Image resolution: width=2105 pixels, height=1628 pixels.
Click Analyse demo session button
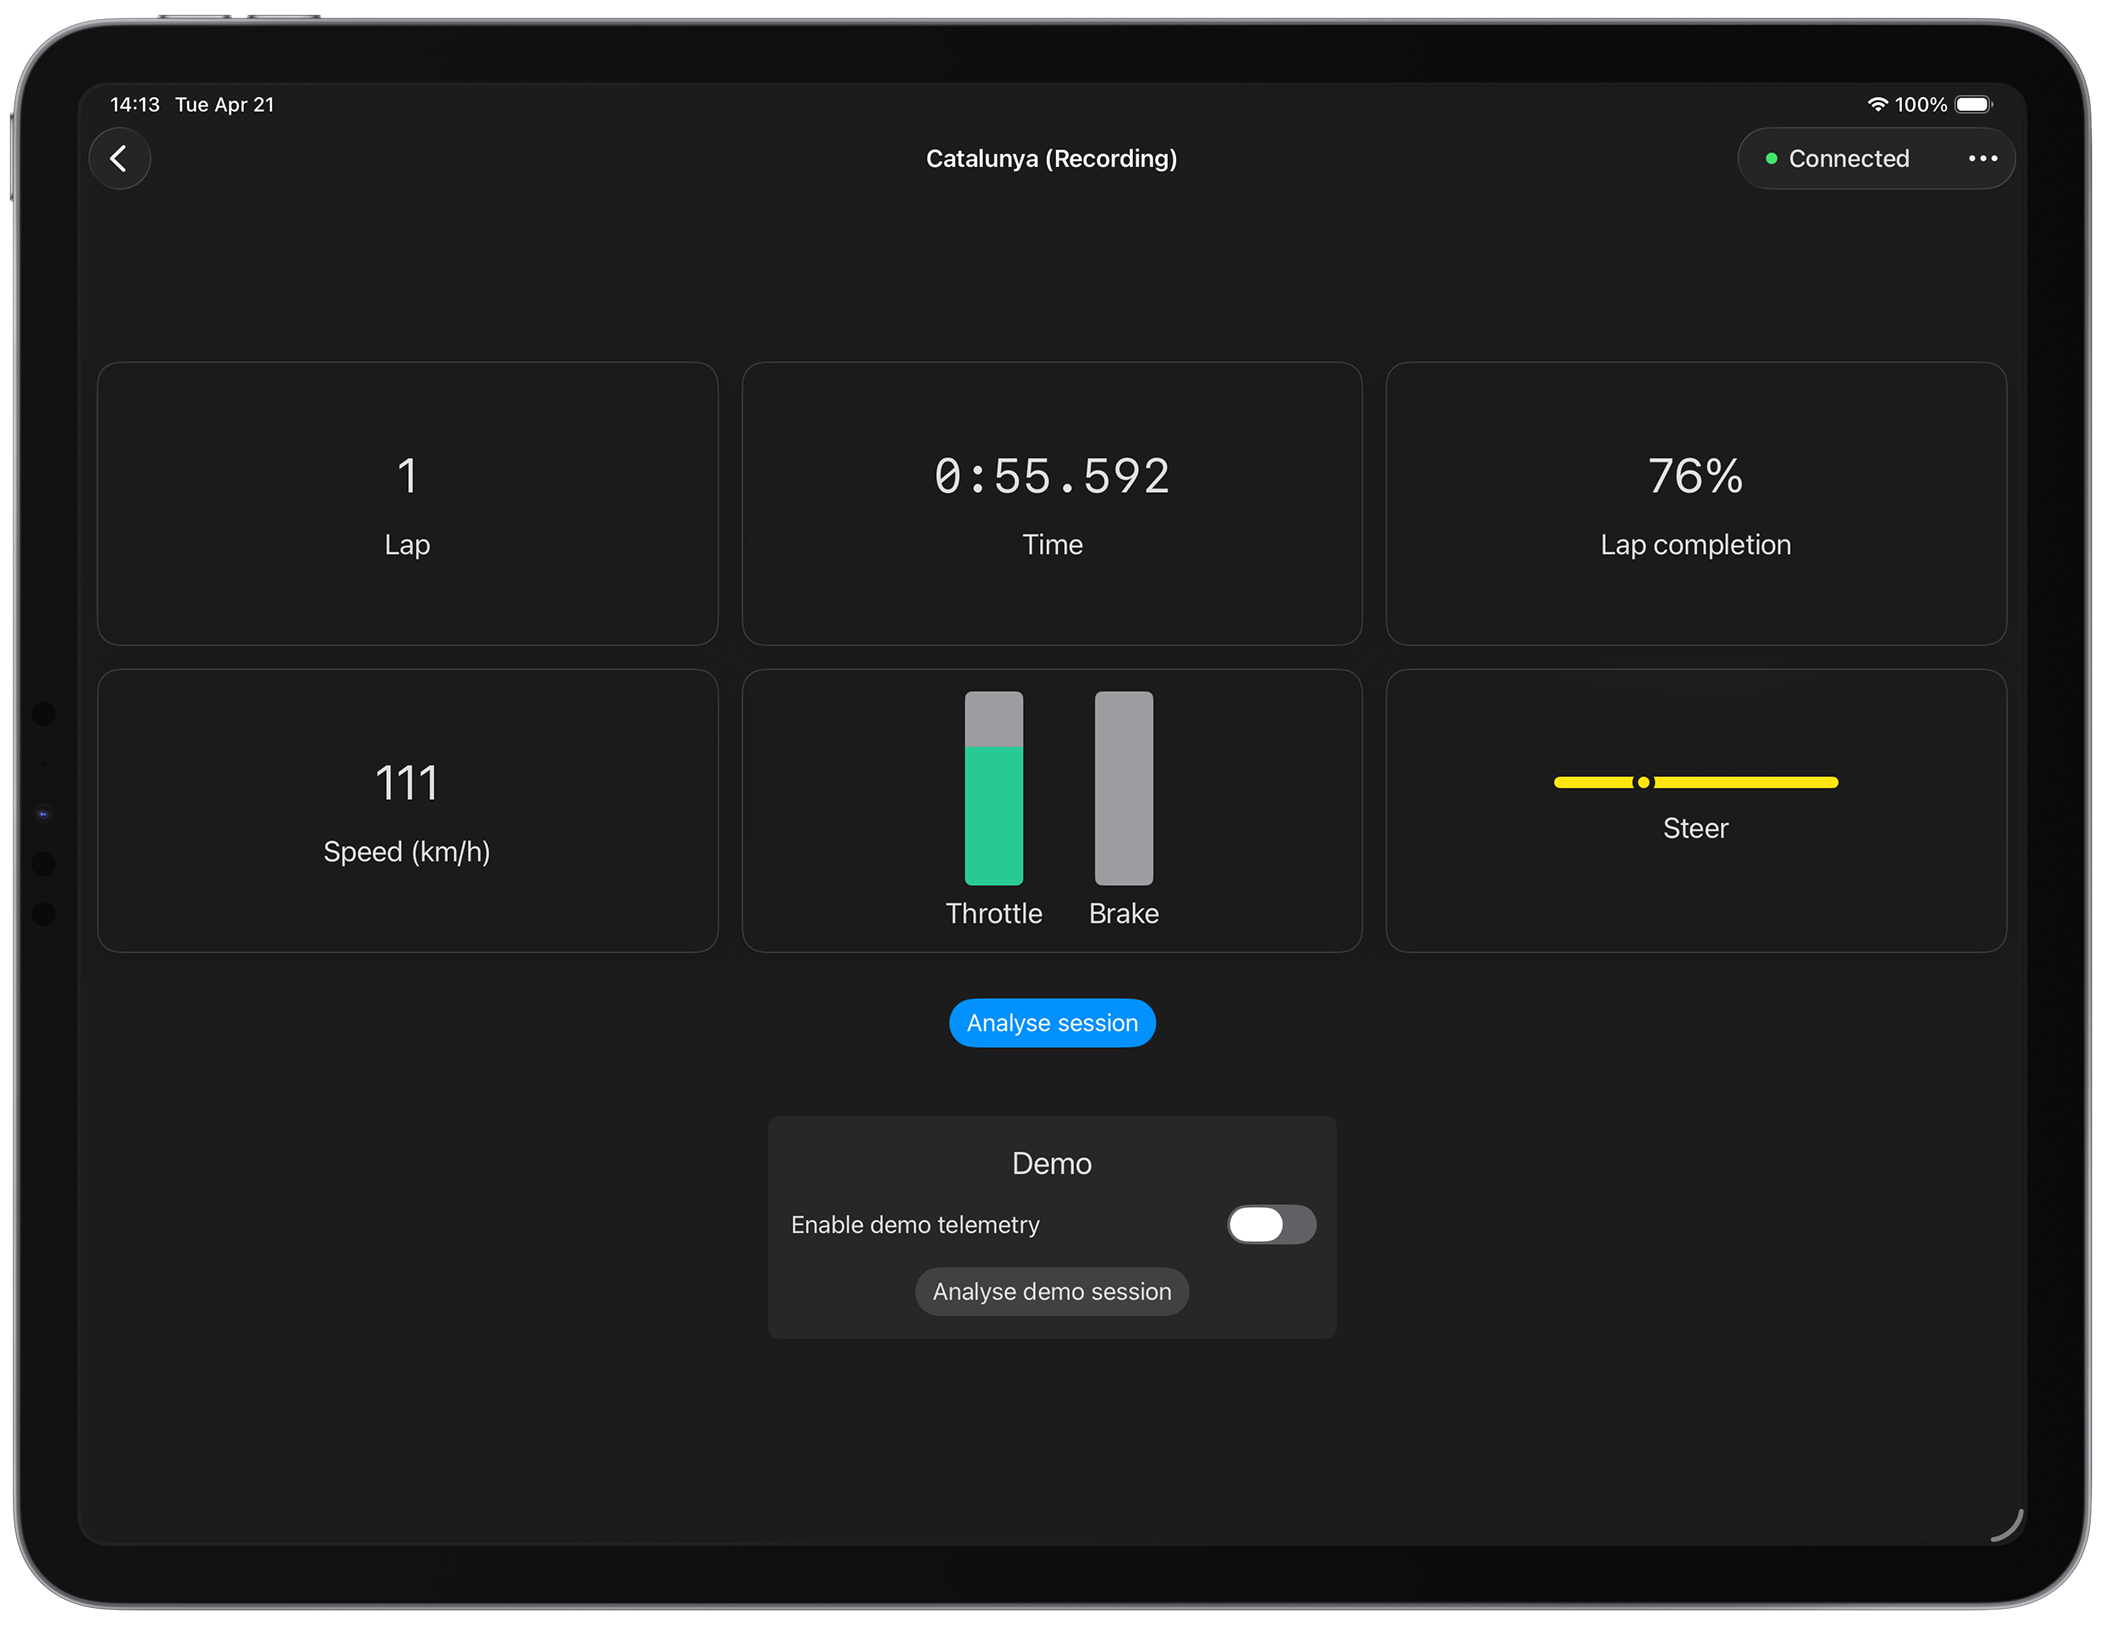coord(1051,1291)
